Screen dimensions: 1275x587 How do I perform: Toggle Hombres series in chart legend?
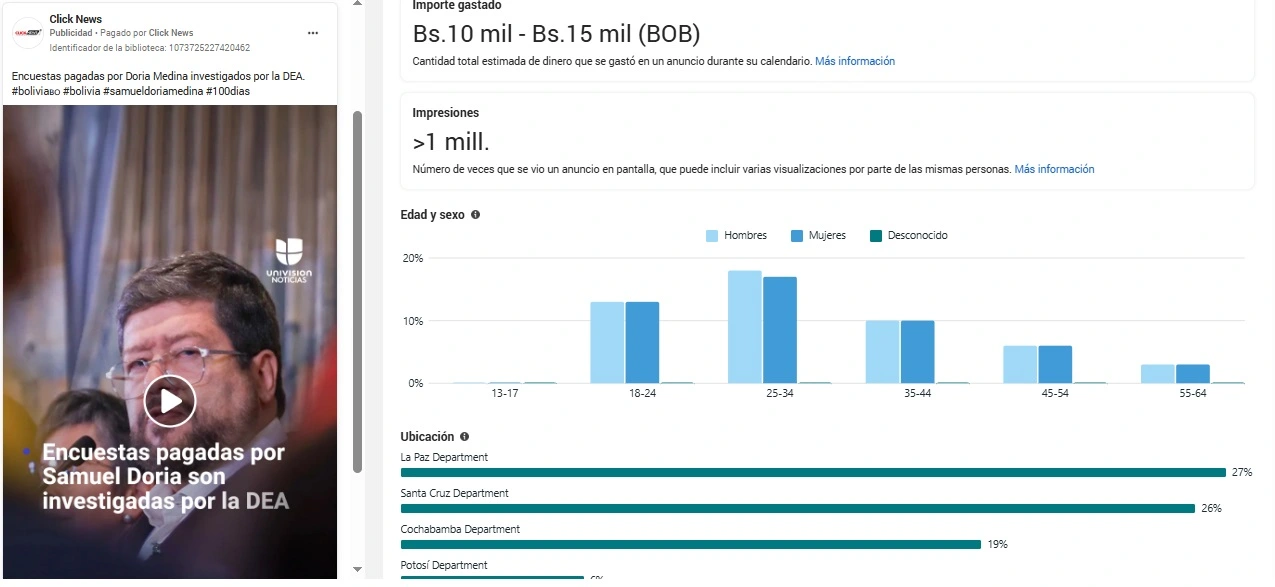pos(736,236)
